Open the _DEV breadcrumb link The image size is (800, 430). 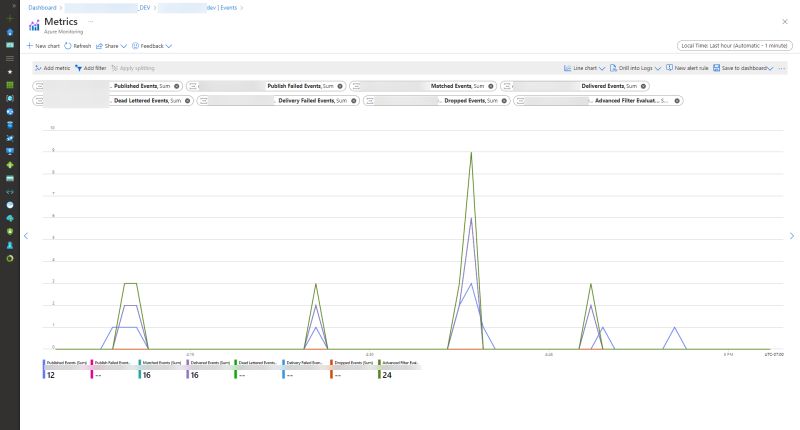108,8
